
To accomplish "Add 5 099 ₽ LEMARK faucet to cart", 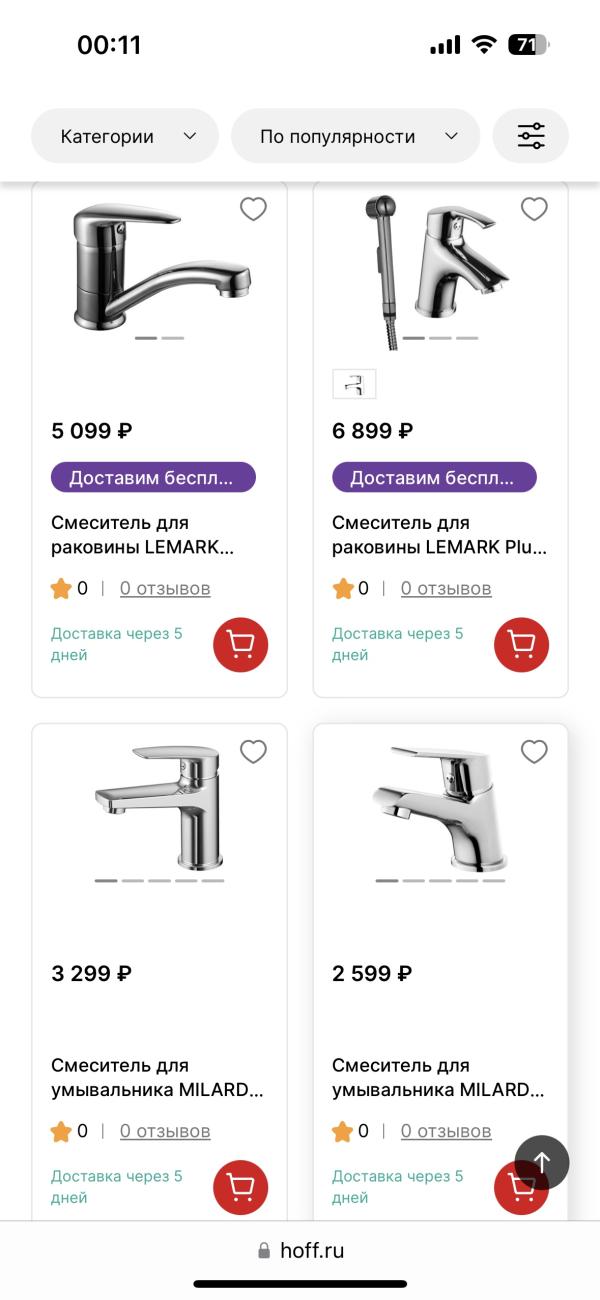I will [x=240, y=645].
